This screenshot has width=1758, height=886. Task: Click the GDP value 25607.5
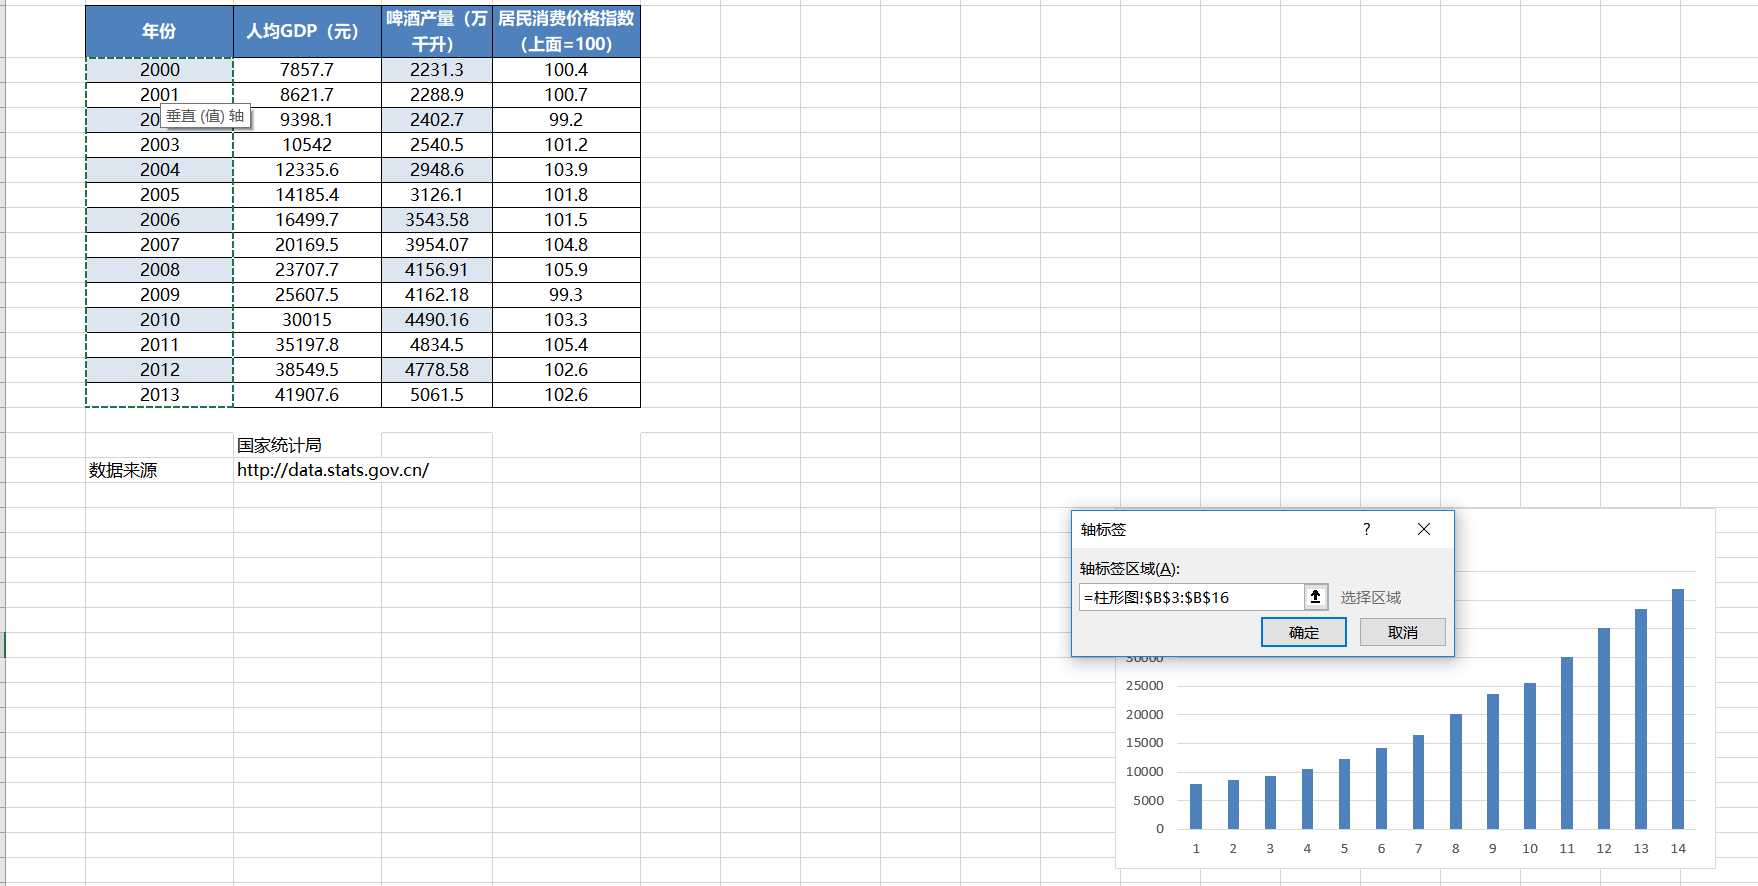coord(307,295)
